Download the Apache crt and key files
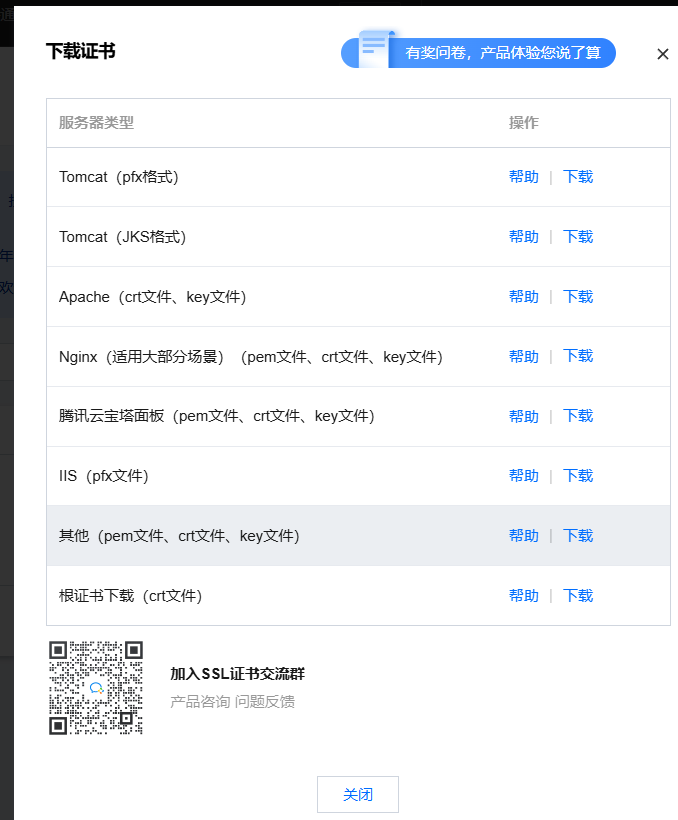This screenshot has width=678, height=820. [578, 297]
